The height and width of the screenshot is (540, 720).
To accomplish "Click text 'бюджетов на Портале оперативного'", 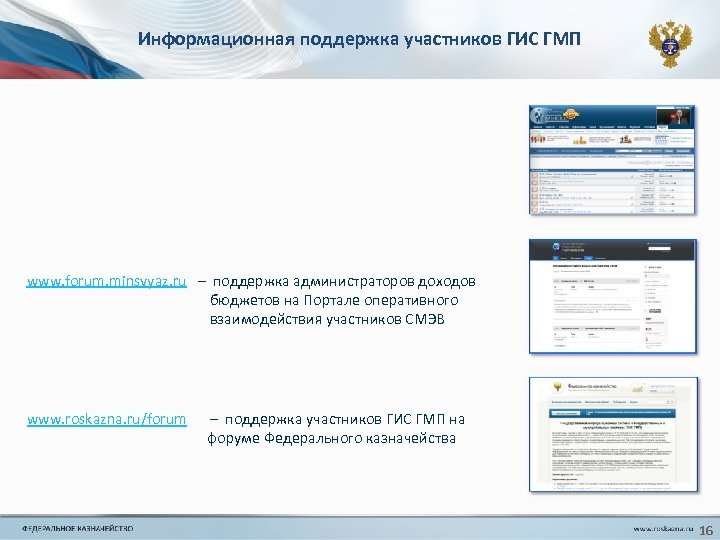I will coord(334,300).
